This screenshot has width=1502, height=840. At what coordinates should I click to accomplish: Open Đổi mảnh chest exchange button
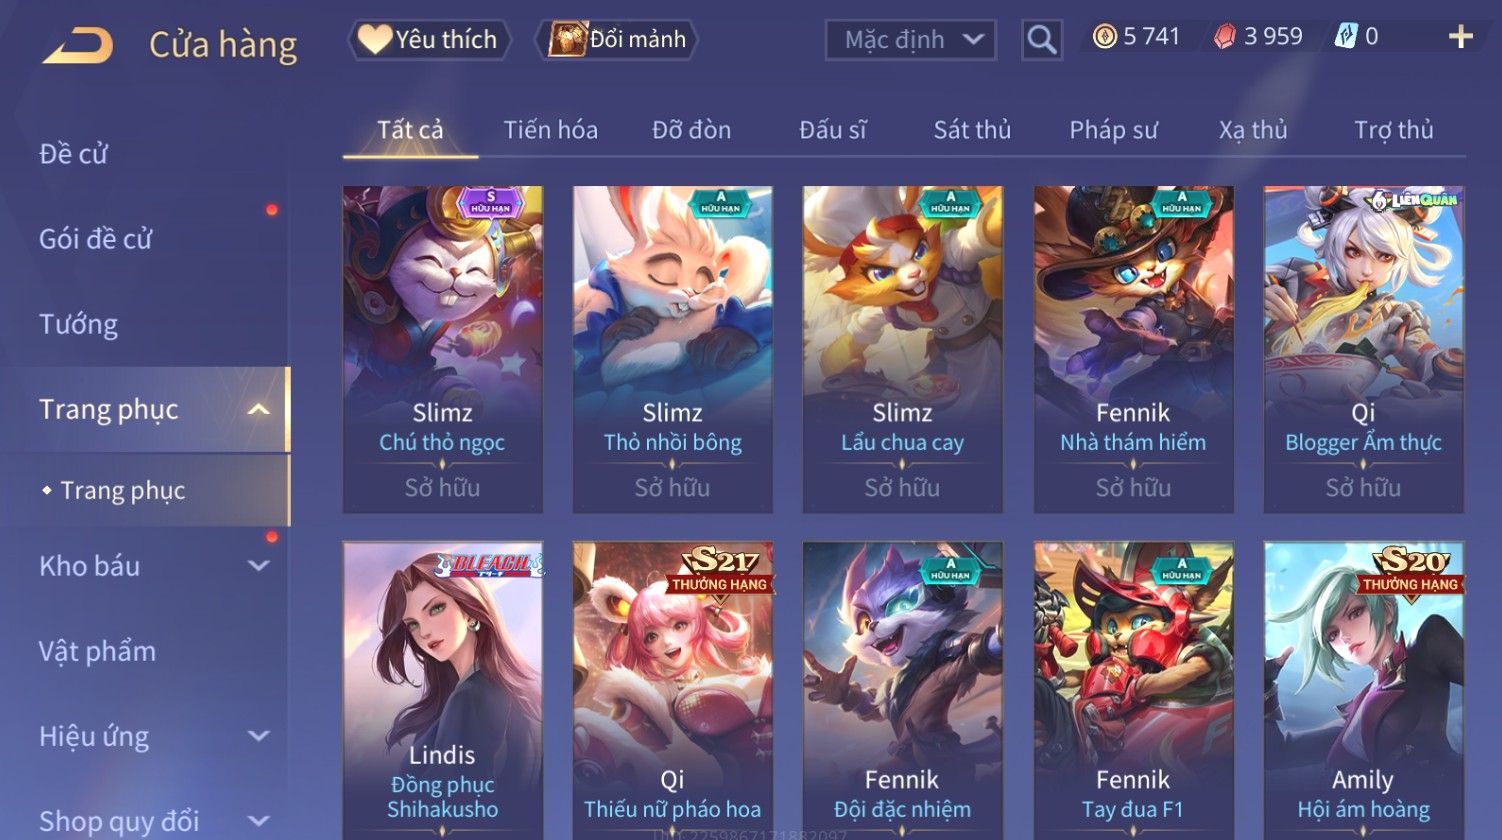(617, 40)
